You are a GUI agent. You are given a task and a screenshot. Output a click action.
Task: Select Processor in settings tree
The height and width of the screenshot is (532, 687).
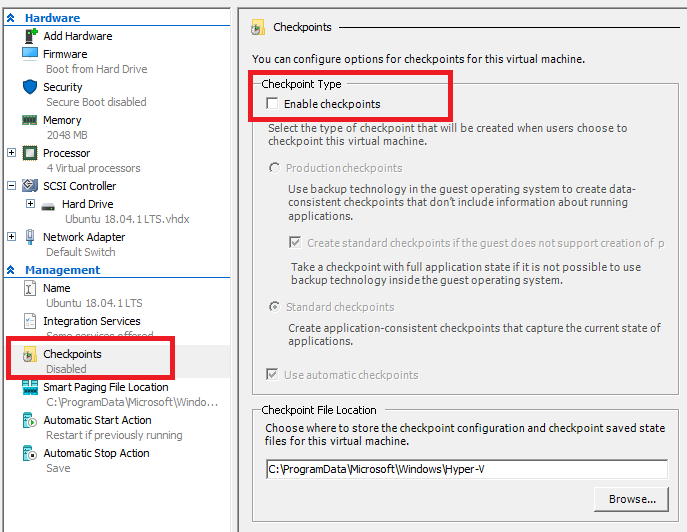click(x=66, y=153)
